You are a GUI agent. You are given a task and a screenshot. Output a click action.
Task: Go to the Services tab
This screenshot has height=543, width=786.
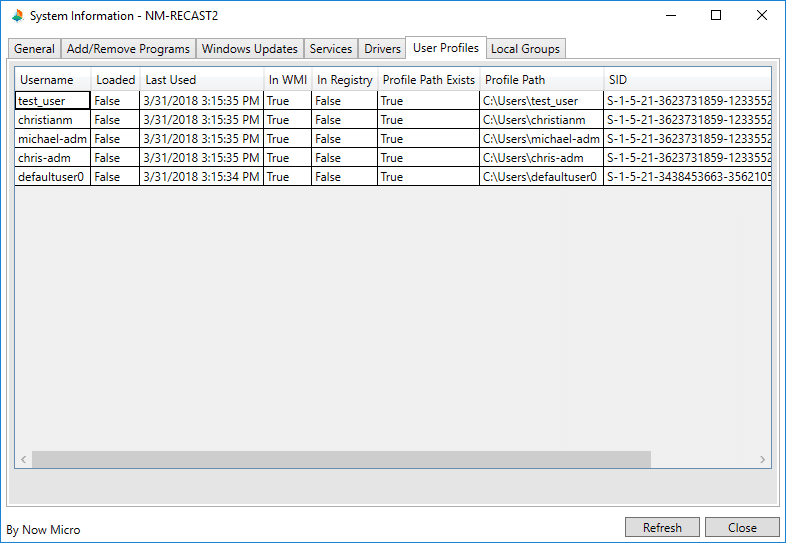point(331,49)
